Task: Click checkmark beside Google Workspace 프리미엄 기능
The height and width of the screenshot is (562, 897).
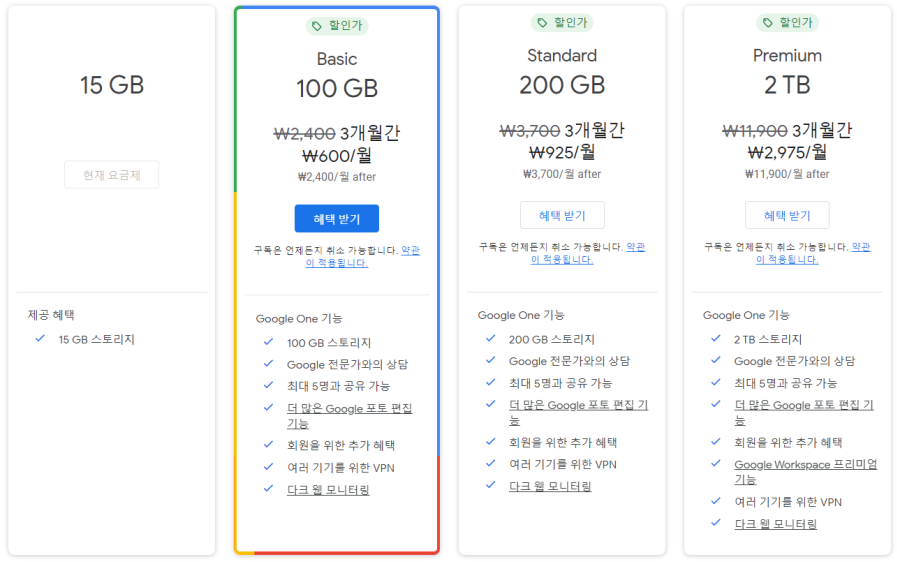Action: click(716, 463)
